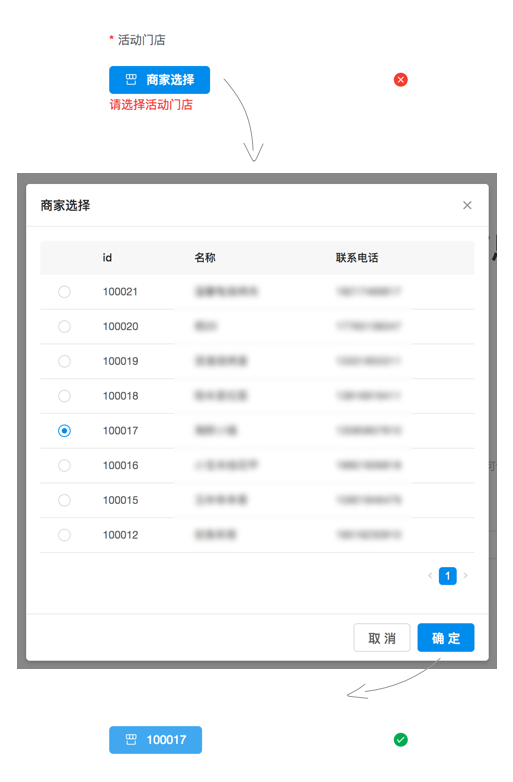Viewport: 513px width, 782px height.
Task: Select radio button for id 100018
Action: [64, 396]
